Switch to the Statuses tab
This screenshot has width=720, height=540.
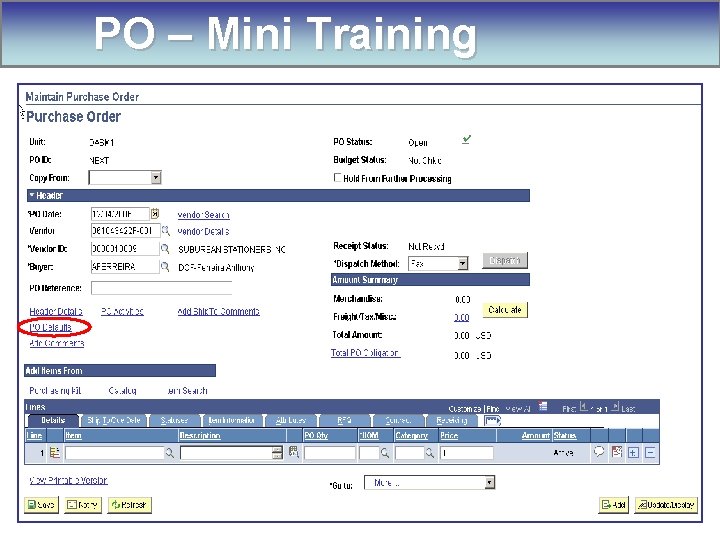click(x=174, y=420)
